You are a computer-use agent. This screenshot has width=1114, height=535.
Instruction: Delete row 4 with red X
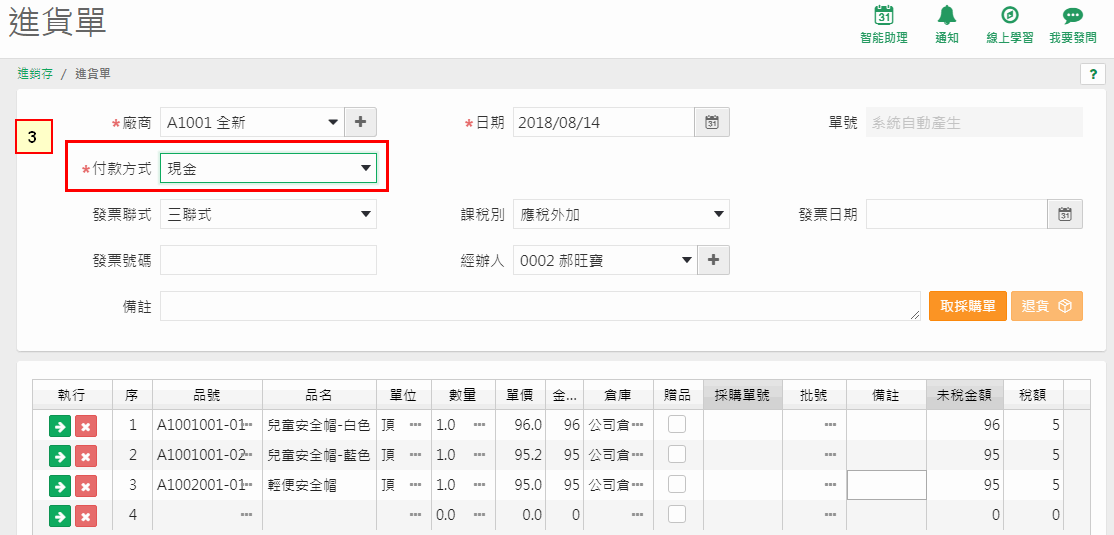85,516
